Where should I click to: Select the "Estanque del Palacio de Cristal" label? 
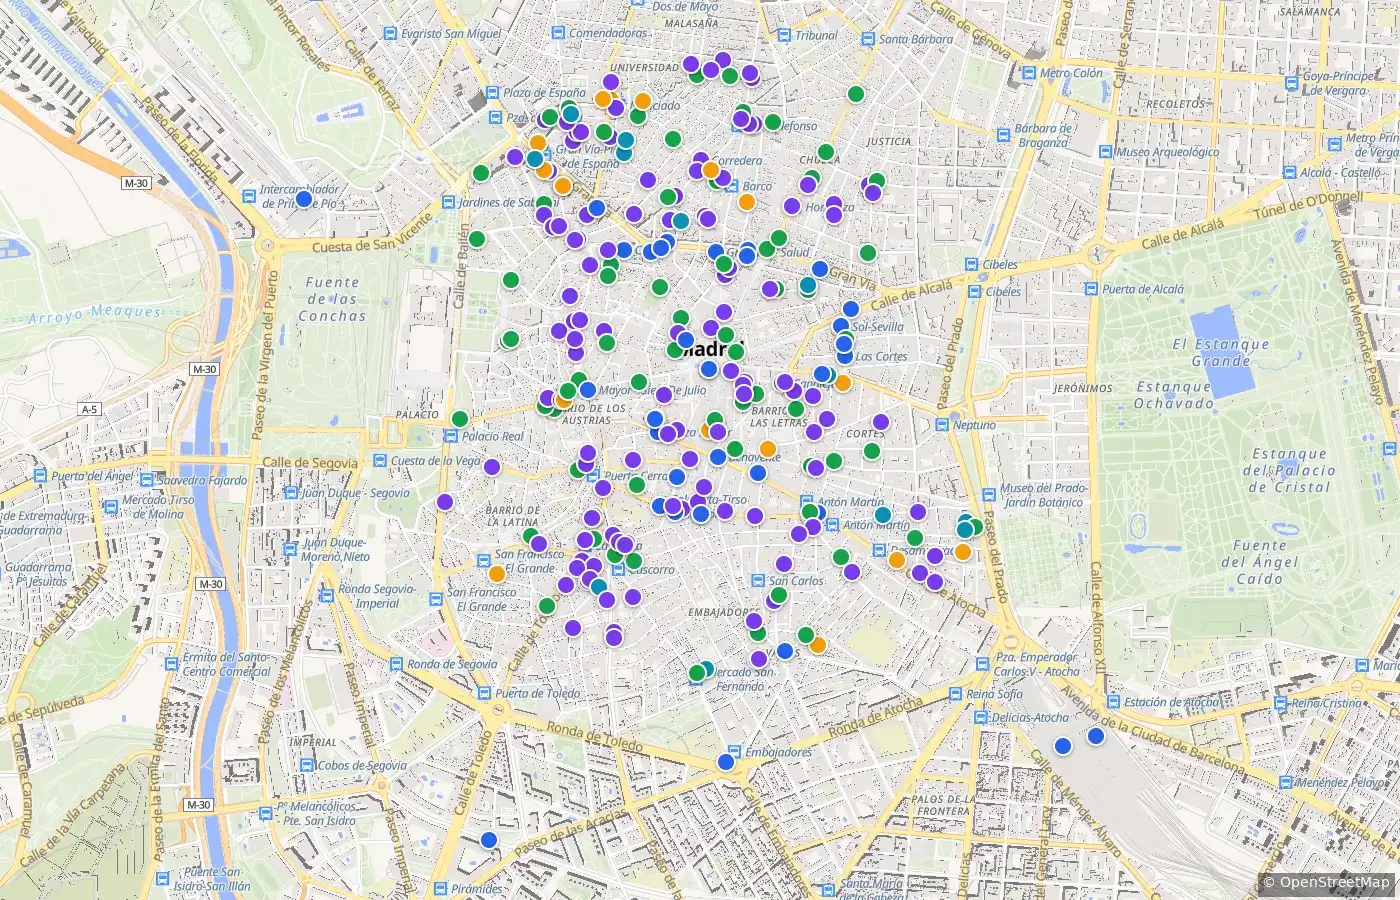tap(1288, 470)
